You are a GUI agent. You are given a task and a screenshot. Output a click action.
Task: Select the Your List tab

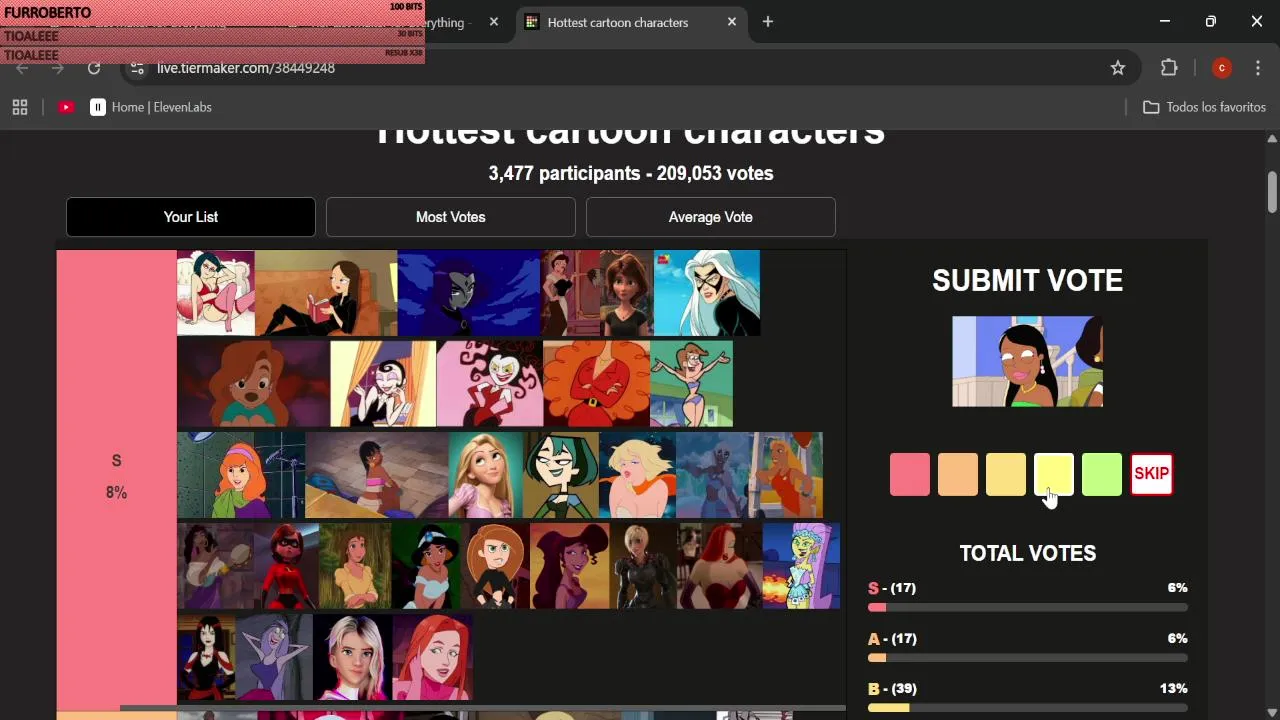tap(191, 217)
